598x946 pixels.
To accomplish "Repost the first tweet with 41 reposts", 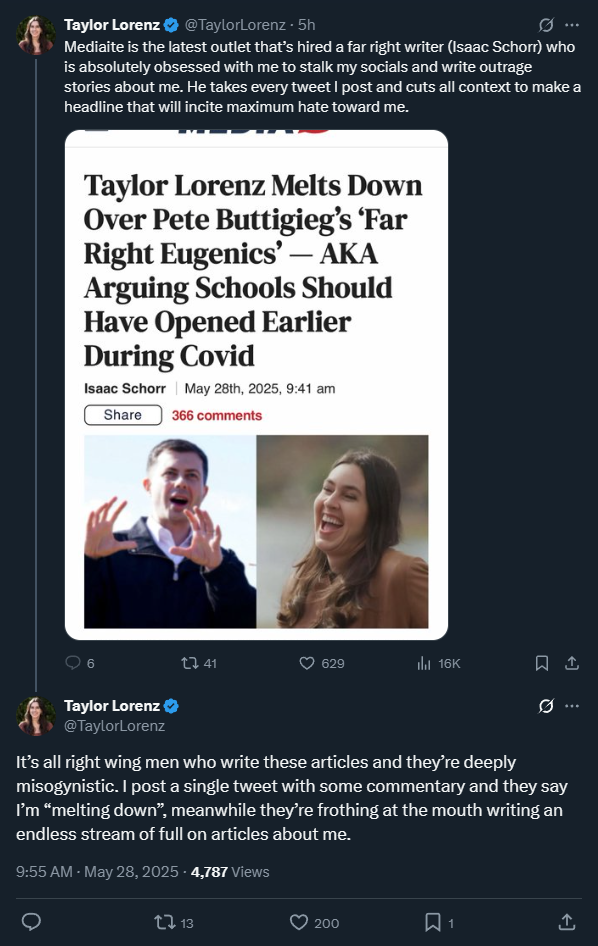I will pos(199,663).
